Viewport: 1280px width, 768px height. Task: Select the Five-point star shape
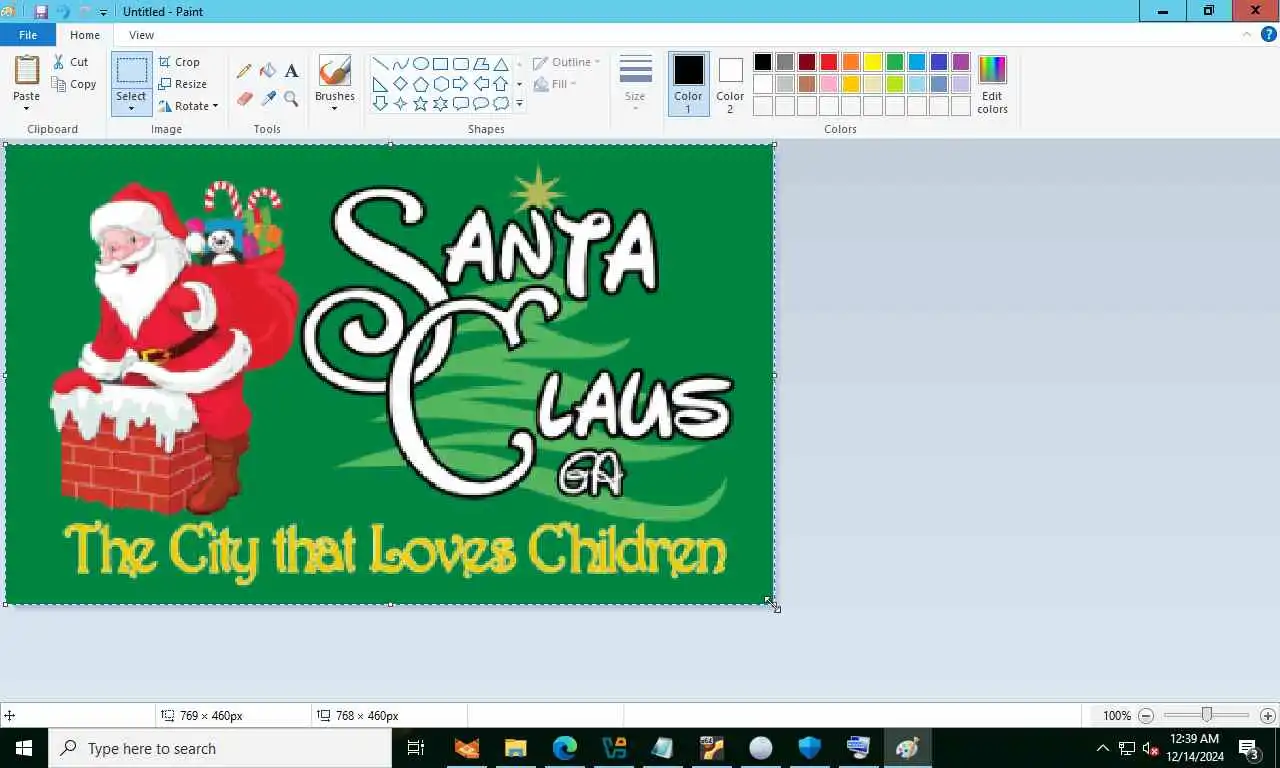tap(420, 103)
